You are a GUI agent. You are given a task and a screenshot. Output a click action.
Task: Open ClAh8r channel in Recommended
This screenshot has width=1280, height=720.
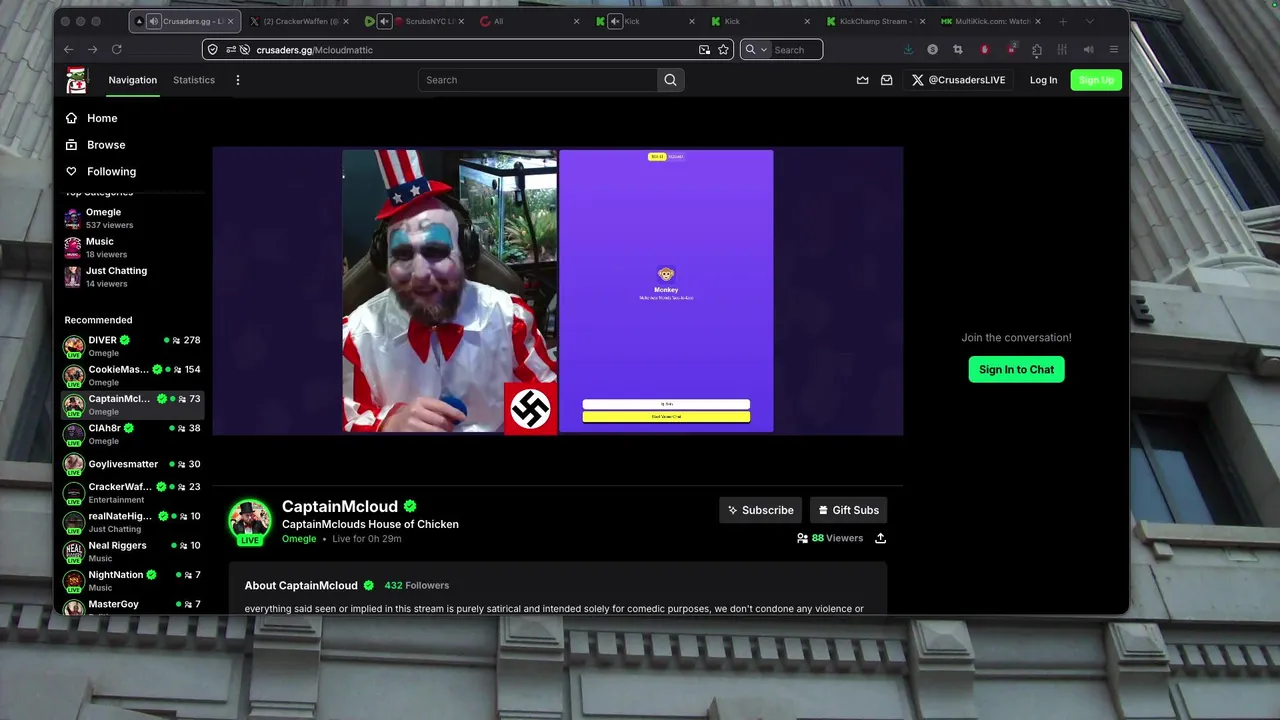pyautogui.click(x=132, y=434)
